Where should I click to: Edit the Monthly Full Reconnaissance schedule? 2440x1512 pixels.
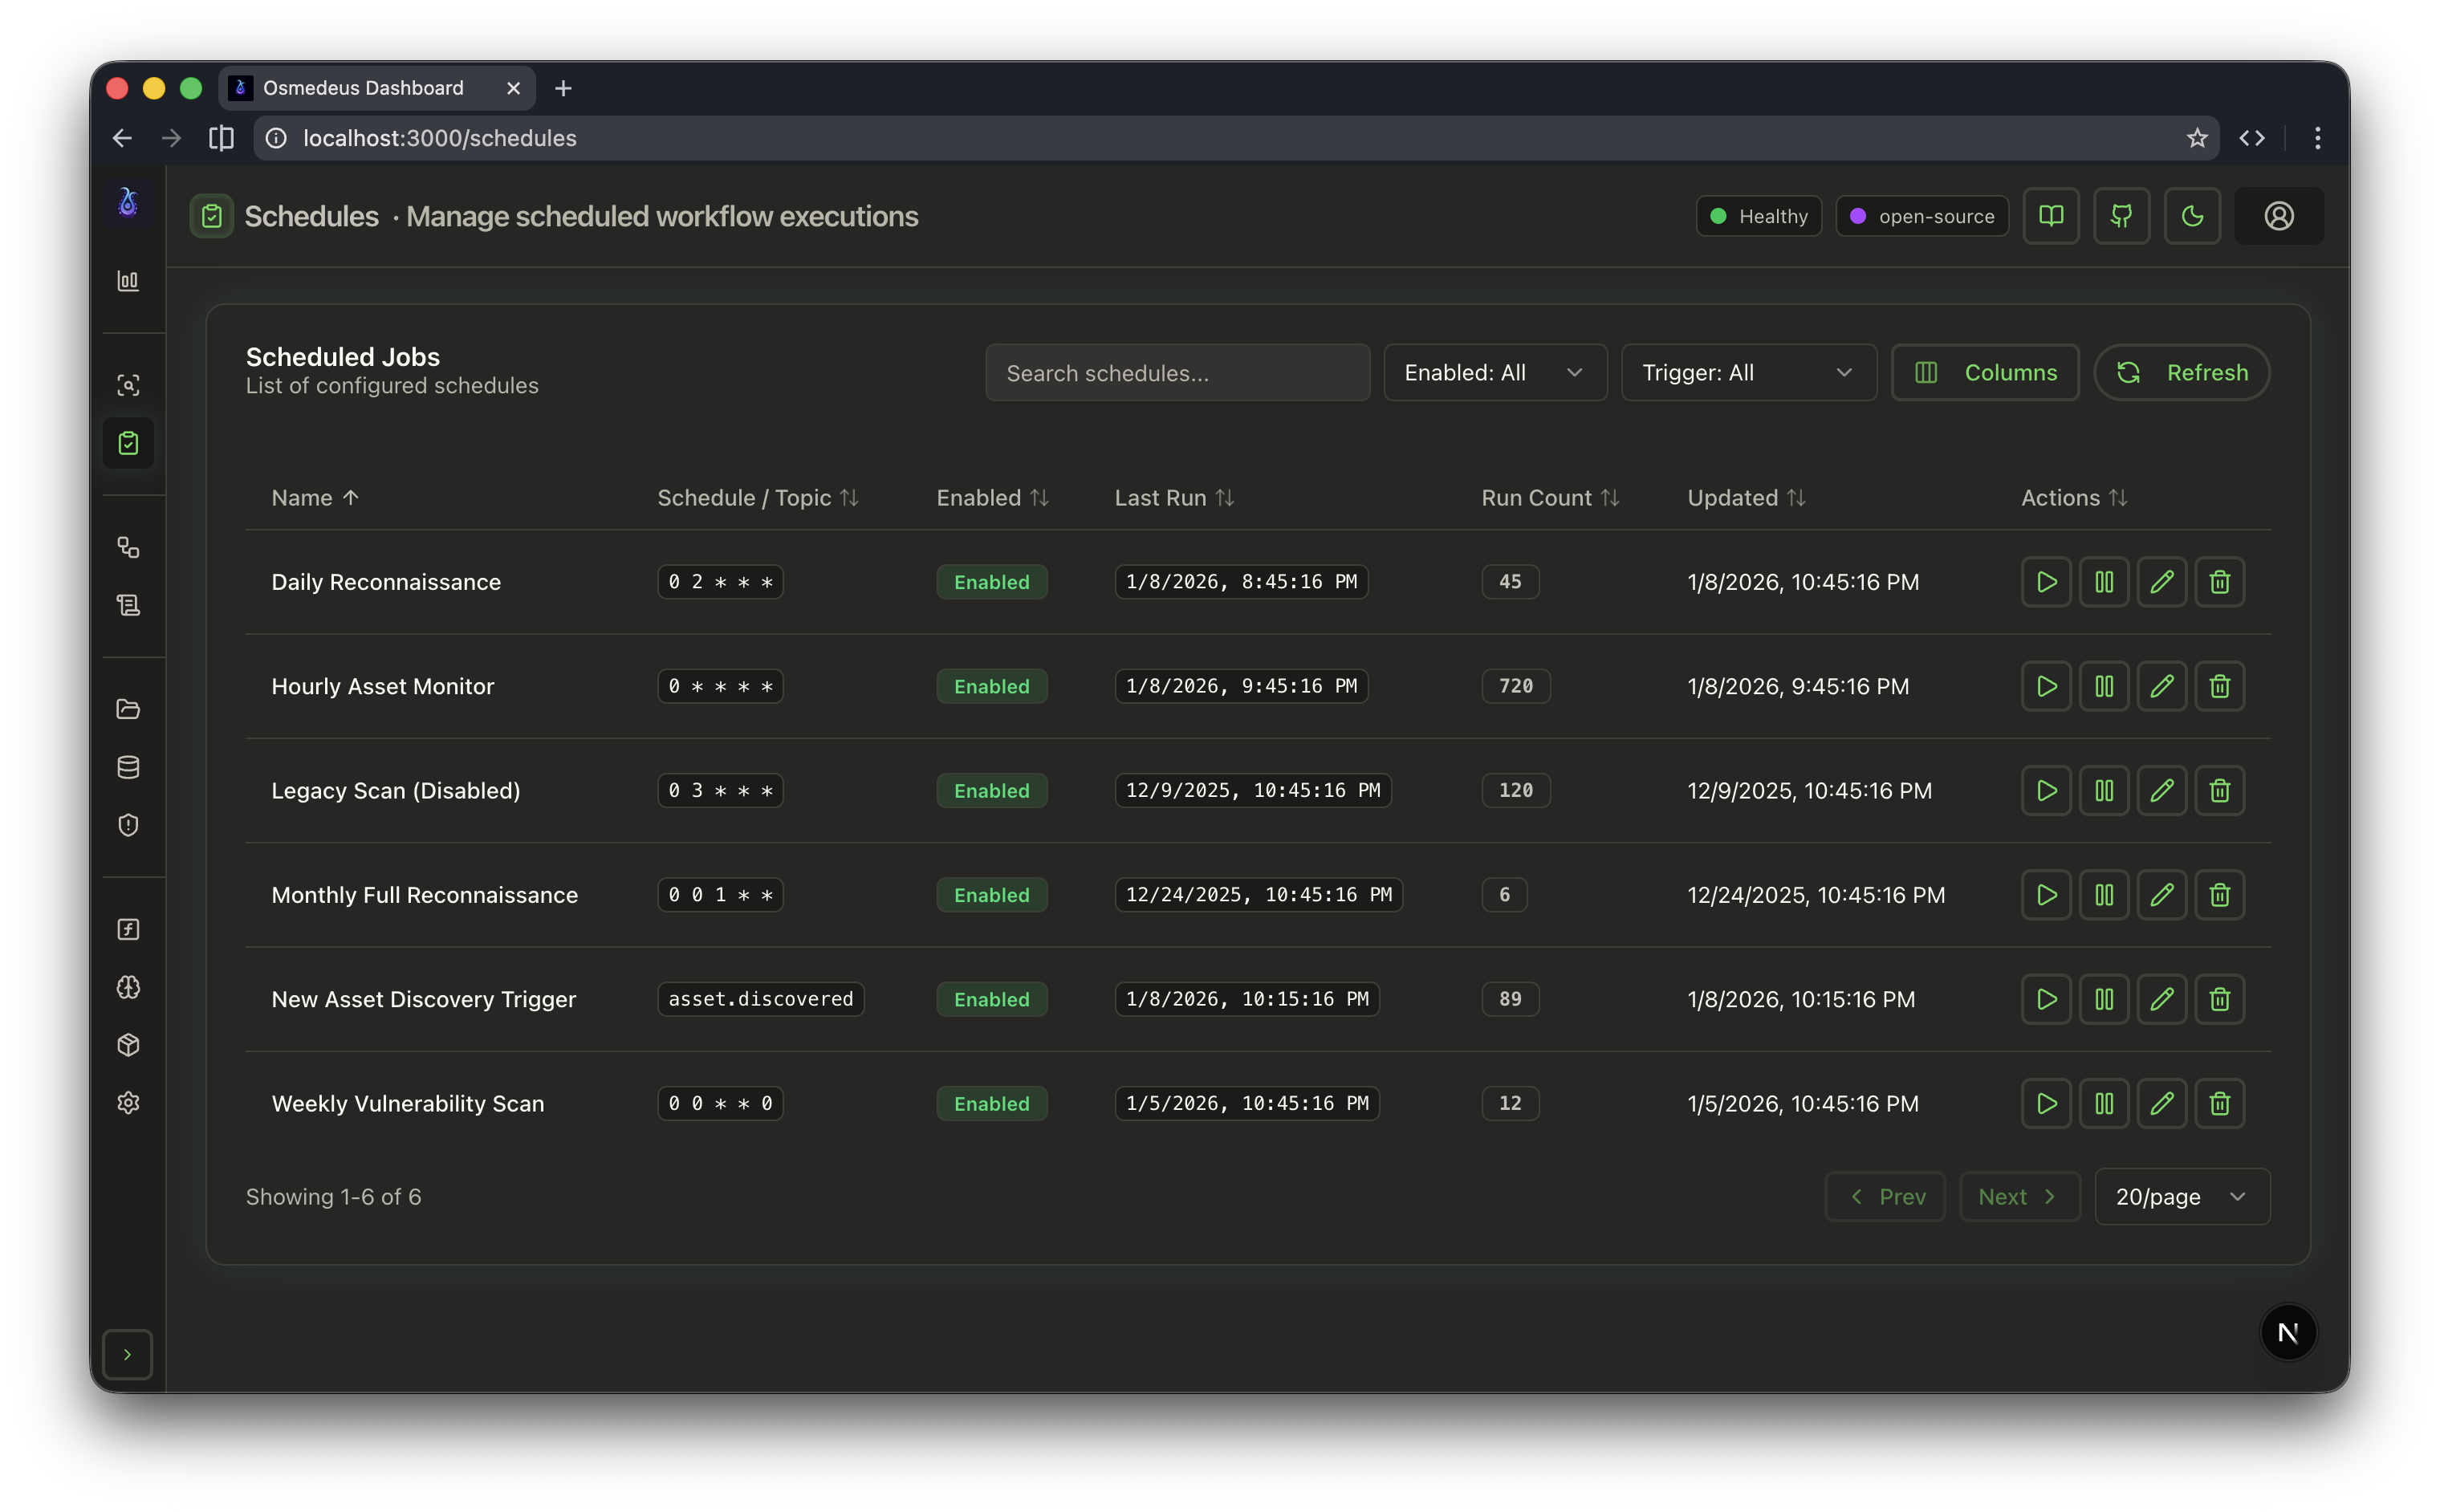(x=2162, y=895)
